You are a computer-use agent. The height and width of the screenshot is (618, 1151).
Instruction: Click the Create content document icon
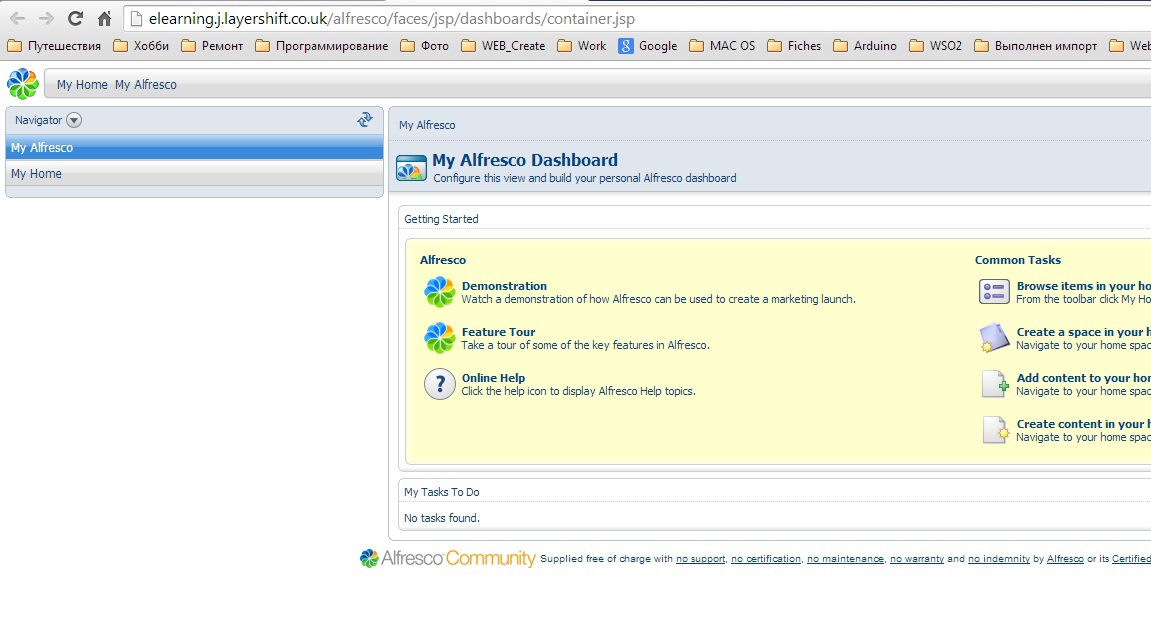[994, 430]
